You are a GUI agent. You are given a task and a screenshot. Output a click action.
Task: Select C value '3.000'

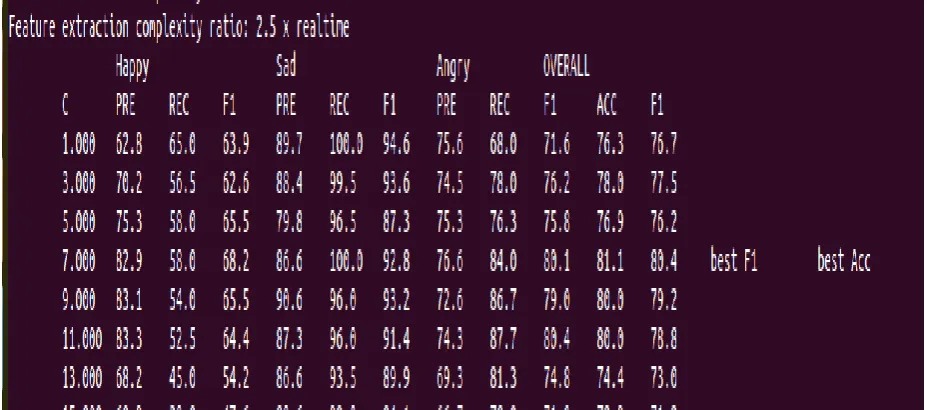[79, 183]
